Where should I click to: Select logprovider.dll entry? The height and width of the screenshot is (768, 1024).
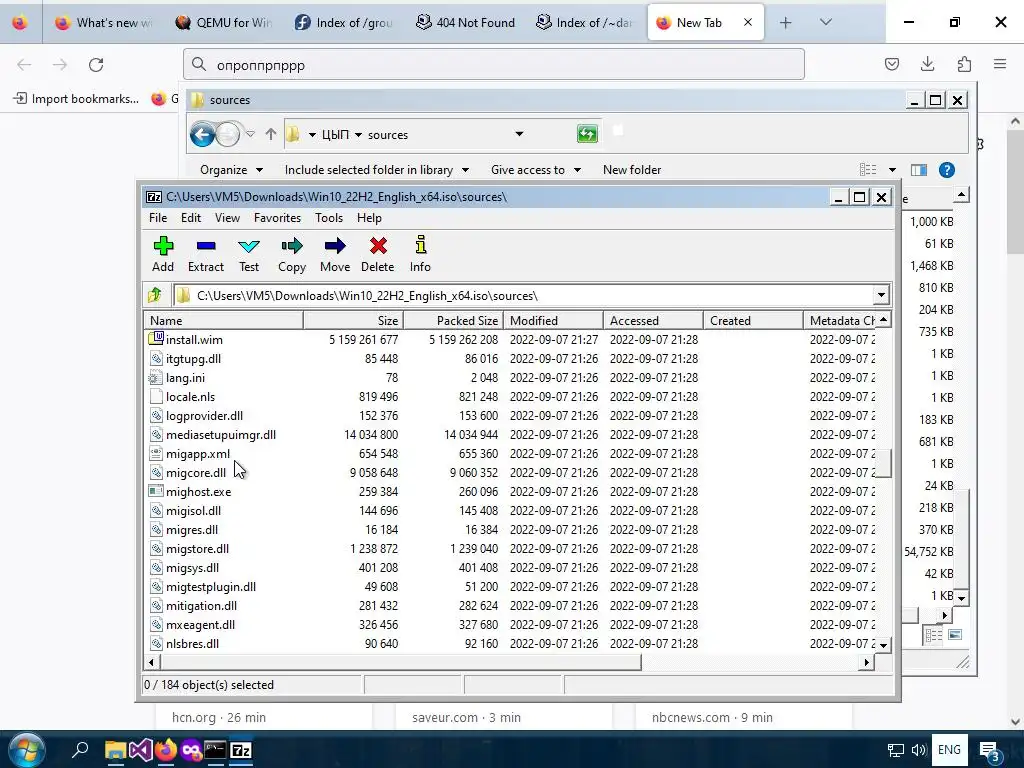click(509, 415)
